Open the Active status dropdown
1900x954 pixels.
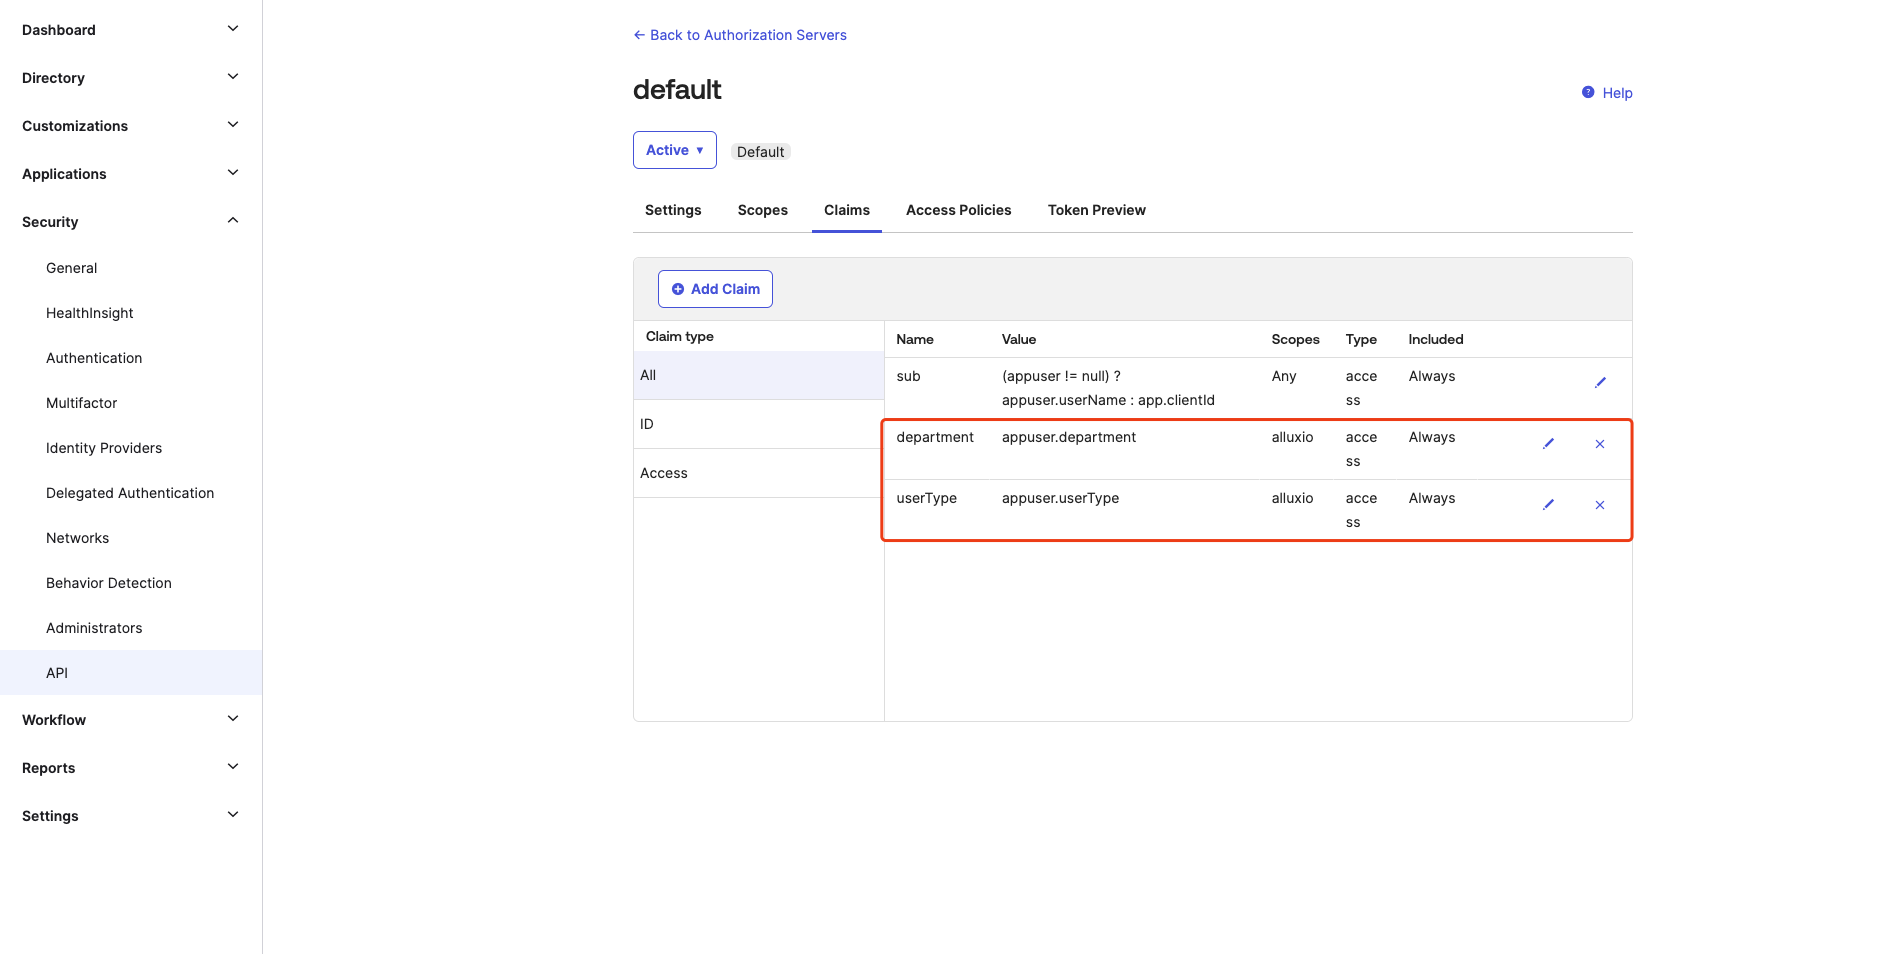click(674, 150)
